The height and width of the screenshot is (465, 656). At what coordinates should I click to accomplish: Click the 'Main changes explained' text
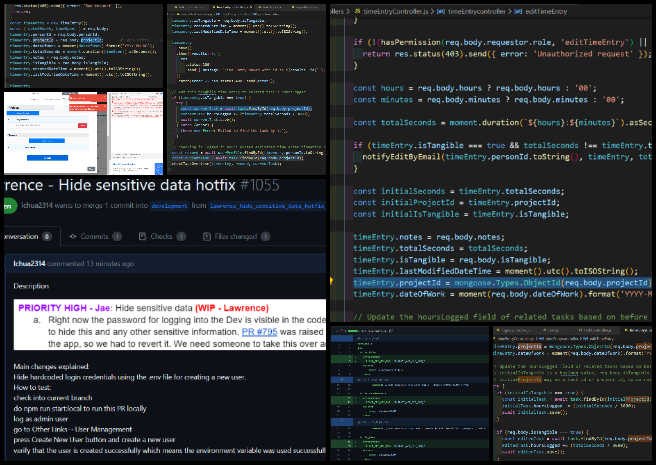[51, 367]
